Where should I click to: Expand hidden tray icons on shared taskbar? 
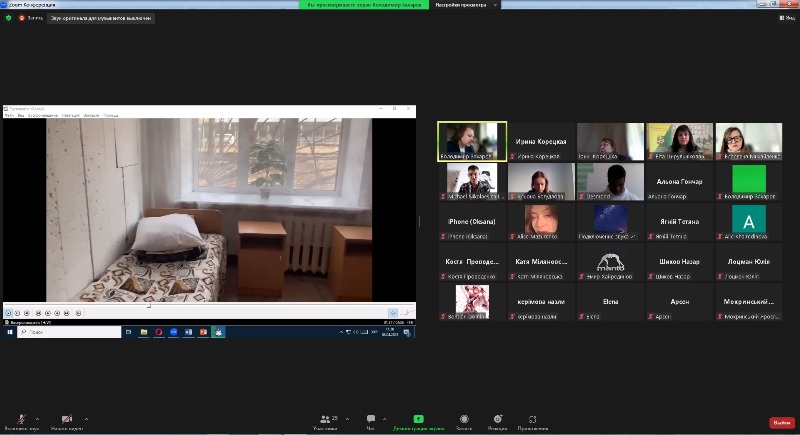341,332
